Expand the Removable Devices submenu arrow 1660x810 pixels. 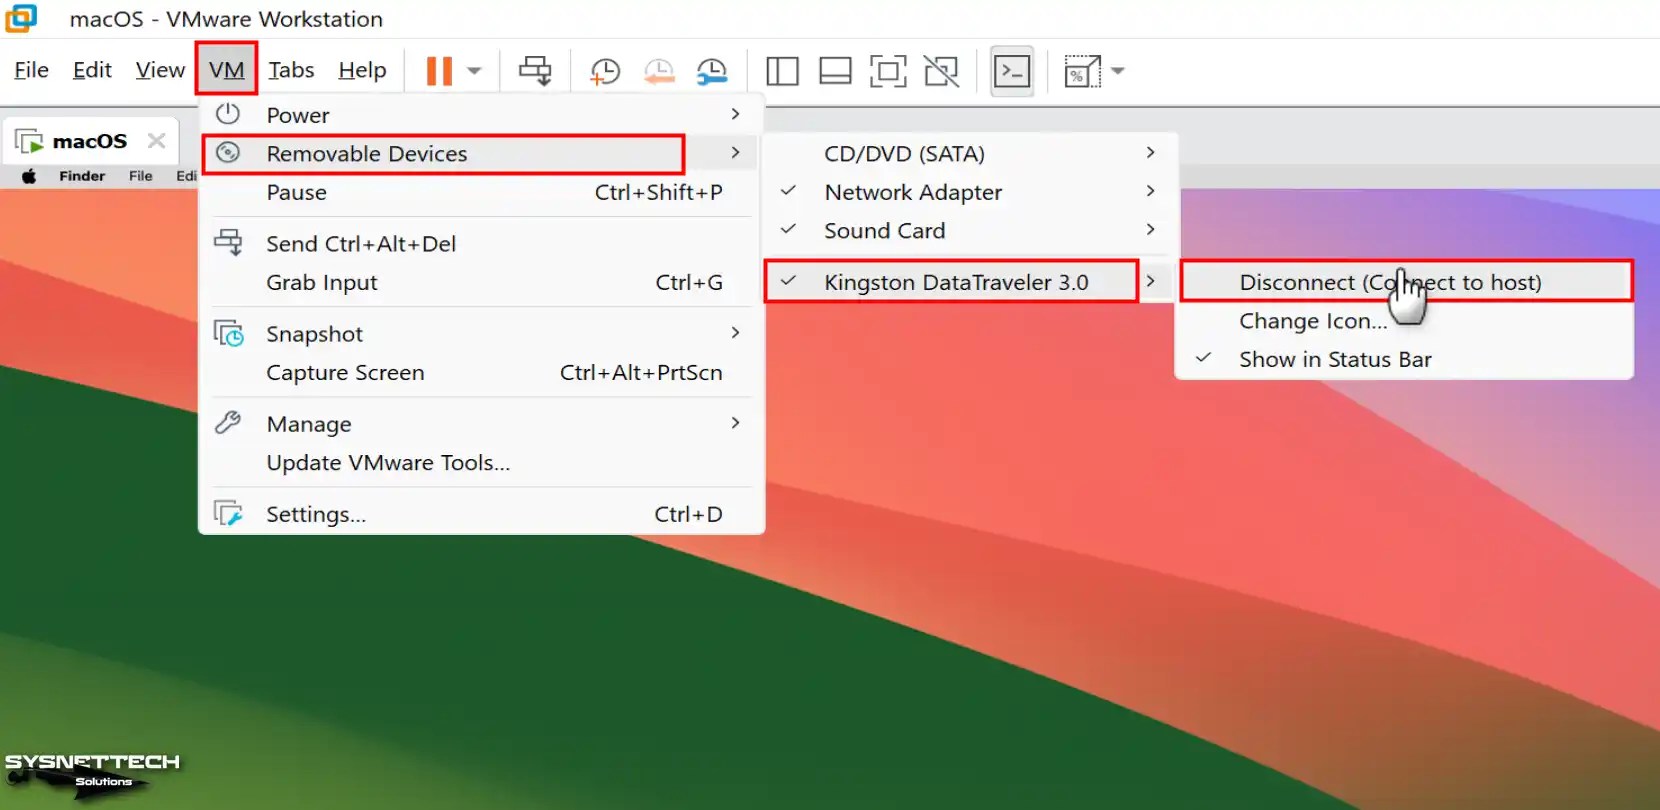click(x=736, y=152)
